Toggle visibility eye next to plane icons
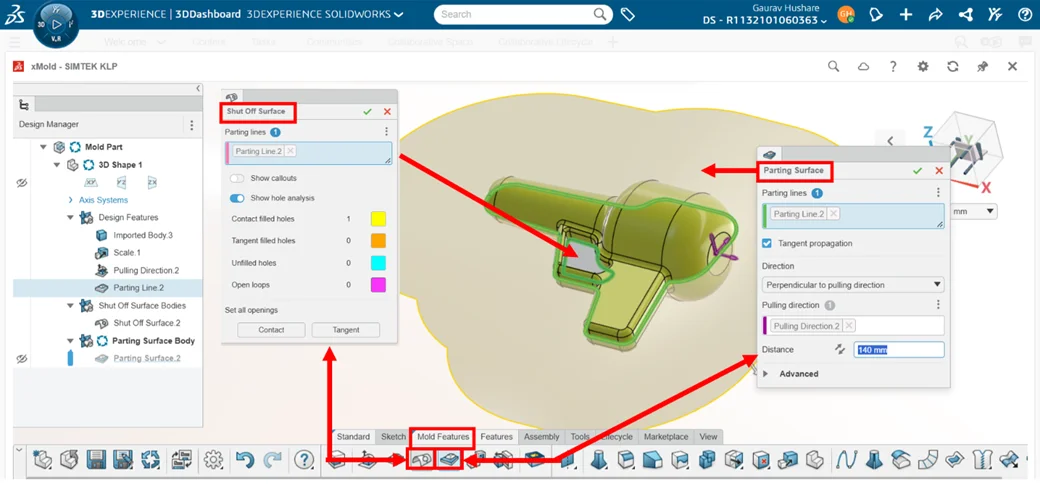This screenshot has height=484, width=1040. tap(21, 183)
